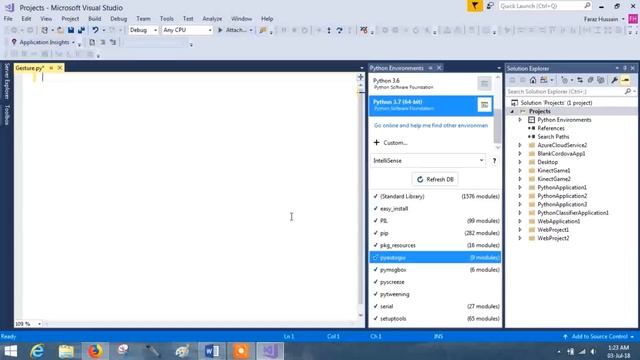Toggle the setuptools checkmark
The width and height of the screenshot is (640, 360).
click(376, 318)
